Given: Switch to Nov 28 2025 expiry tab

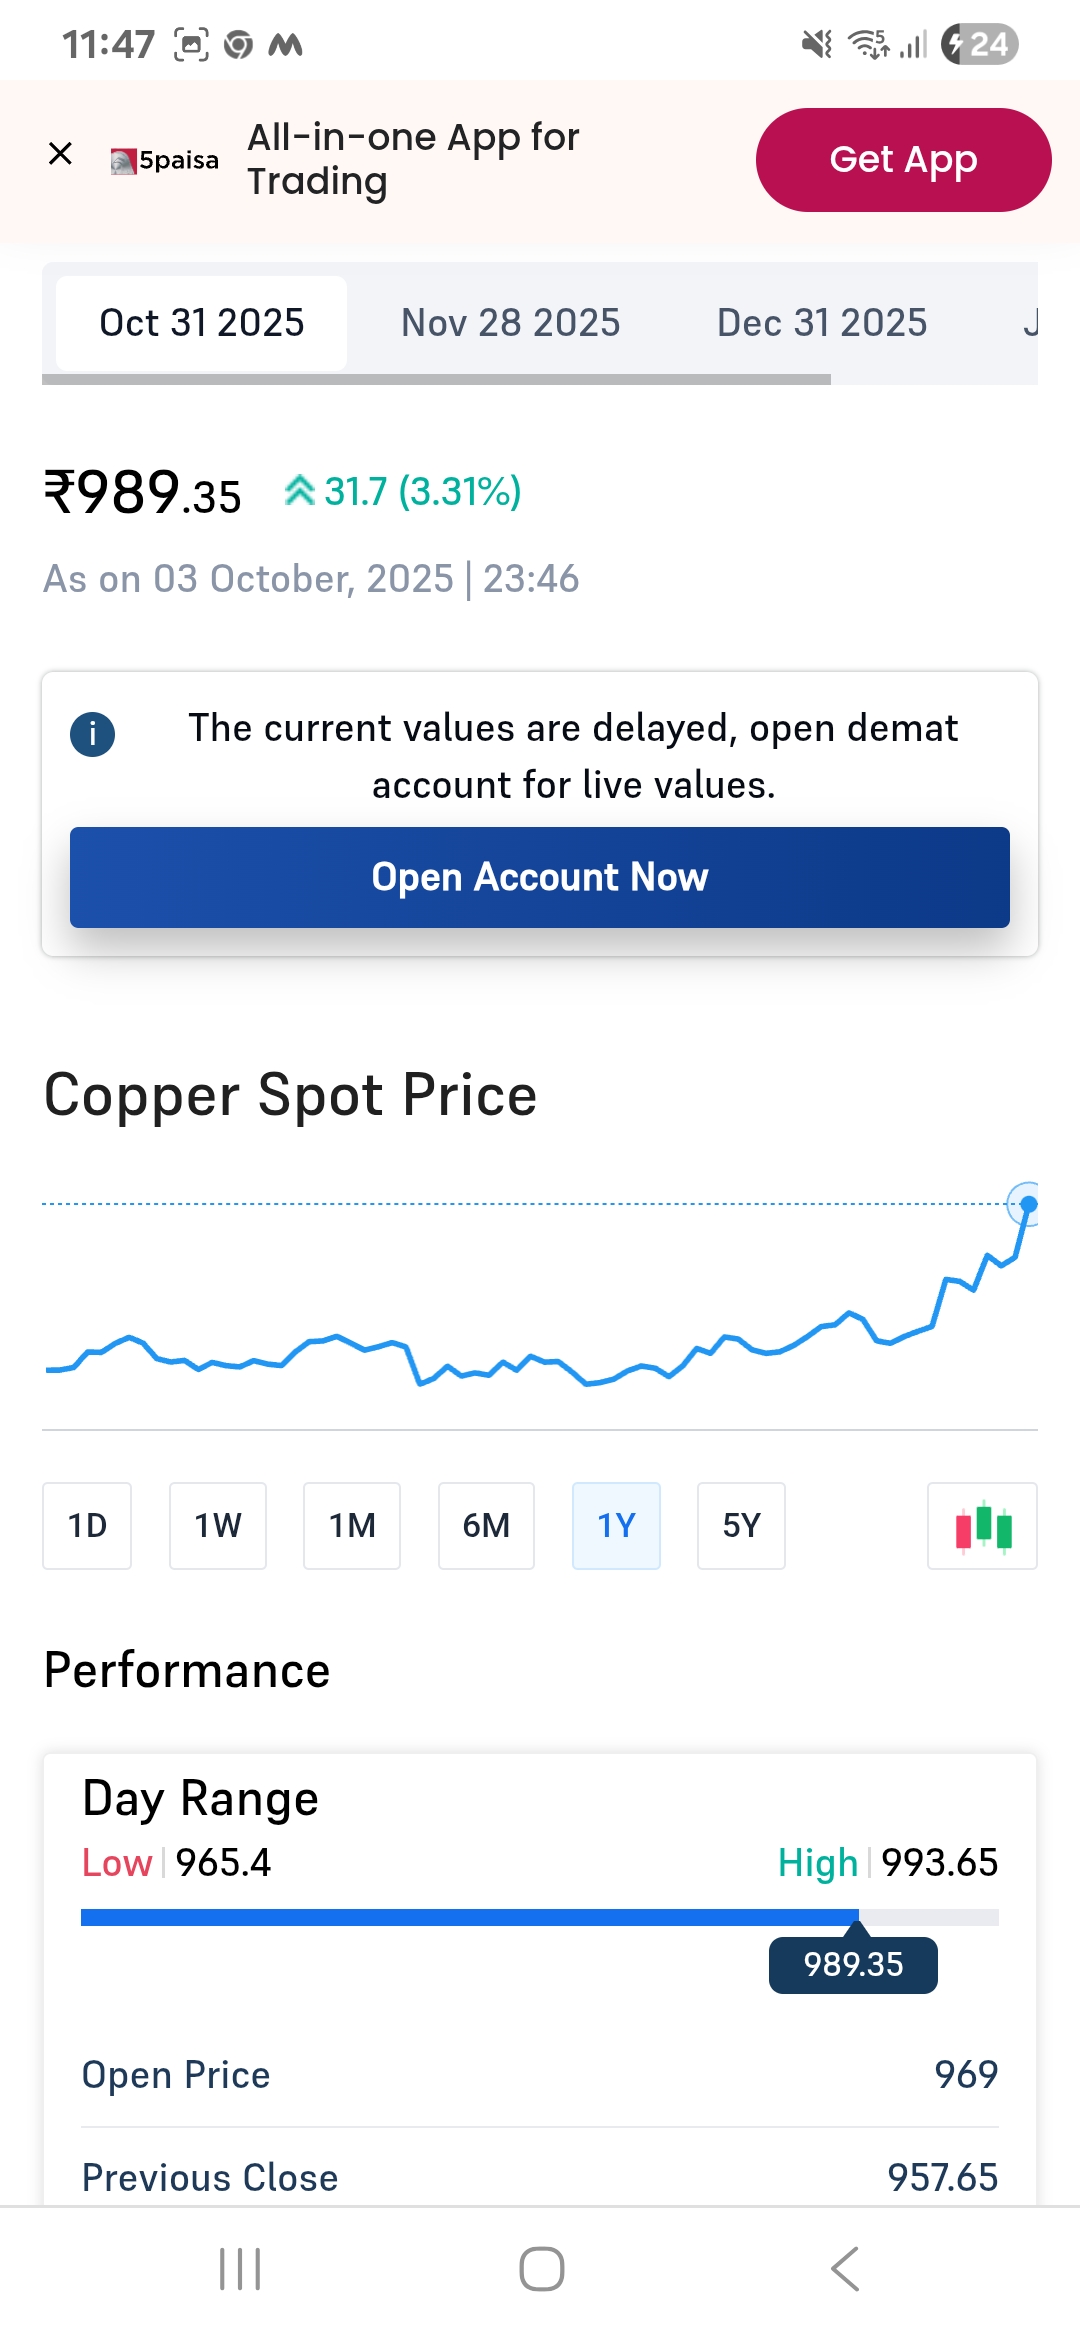Looking at the screenshot, I should [x=510, y=323].
